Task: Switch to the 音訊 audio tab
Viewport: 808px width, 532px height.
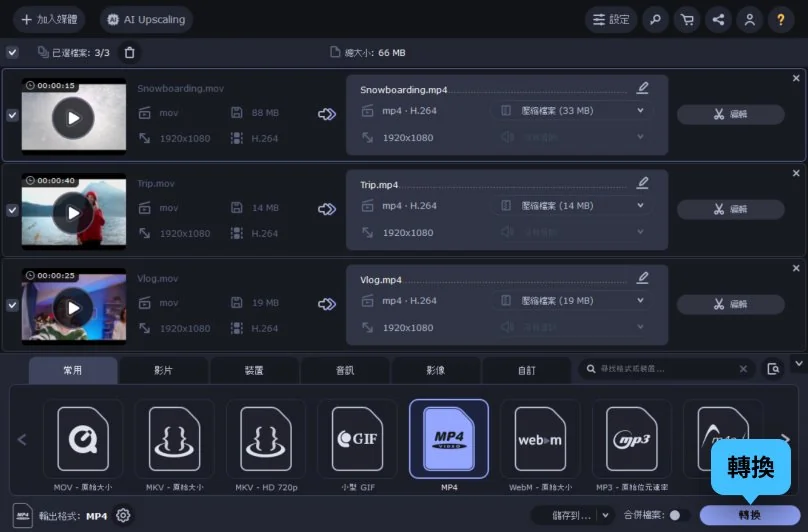Action: pos(345,370)
